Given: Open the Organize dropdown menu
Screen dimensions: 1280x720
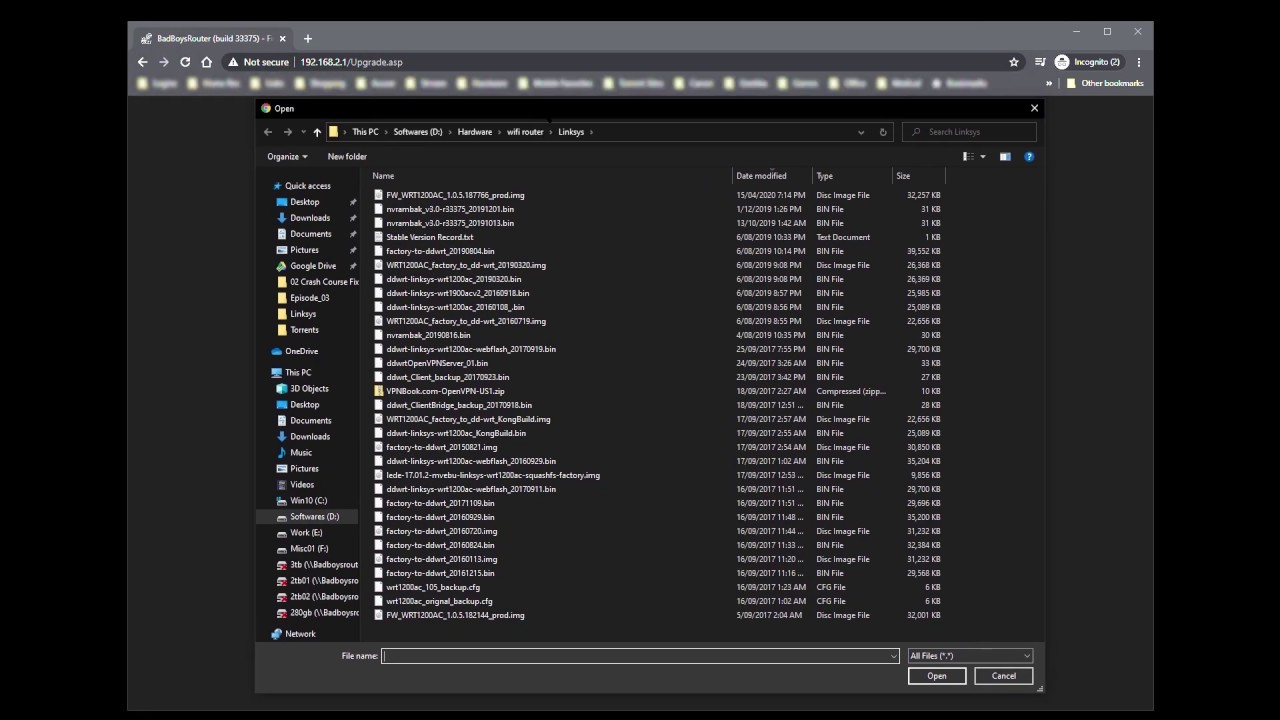Looking at the screenshot, I should point(287,157).
